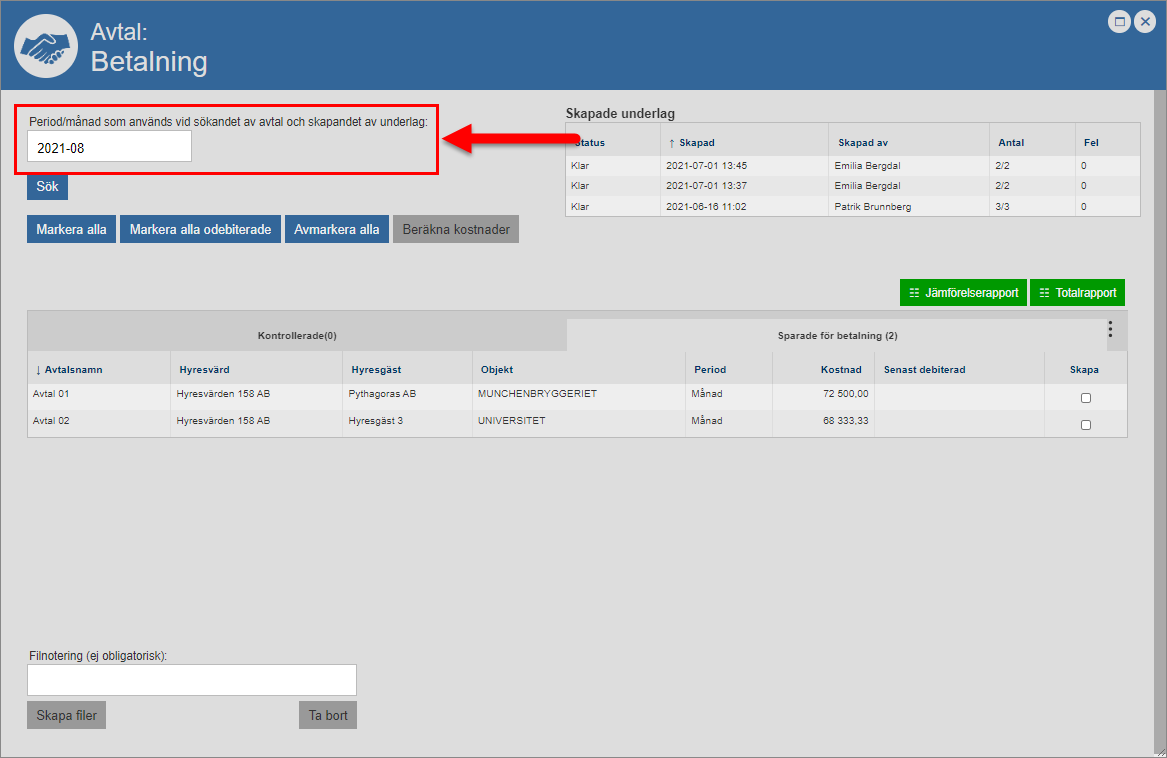Click into the Filnotering text field

191,680
